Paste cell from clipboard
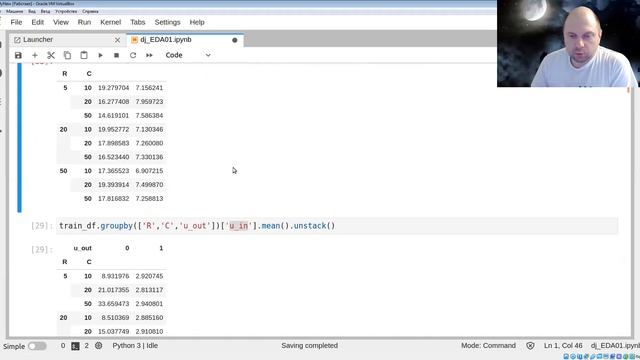640x360 pixels. [84, 55]
